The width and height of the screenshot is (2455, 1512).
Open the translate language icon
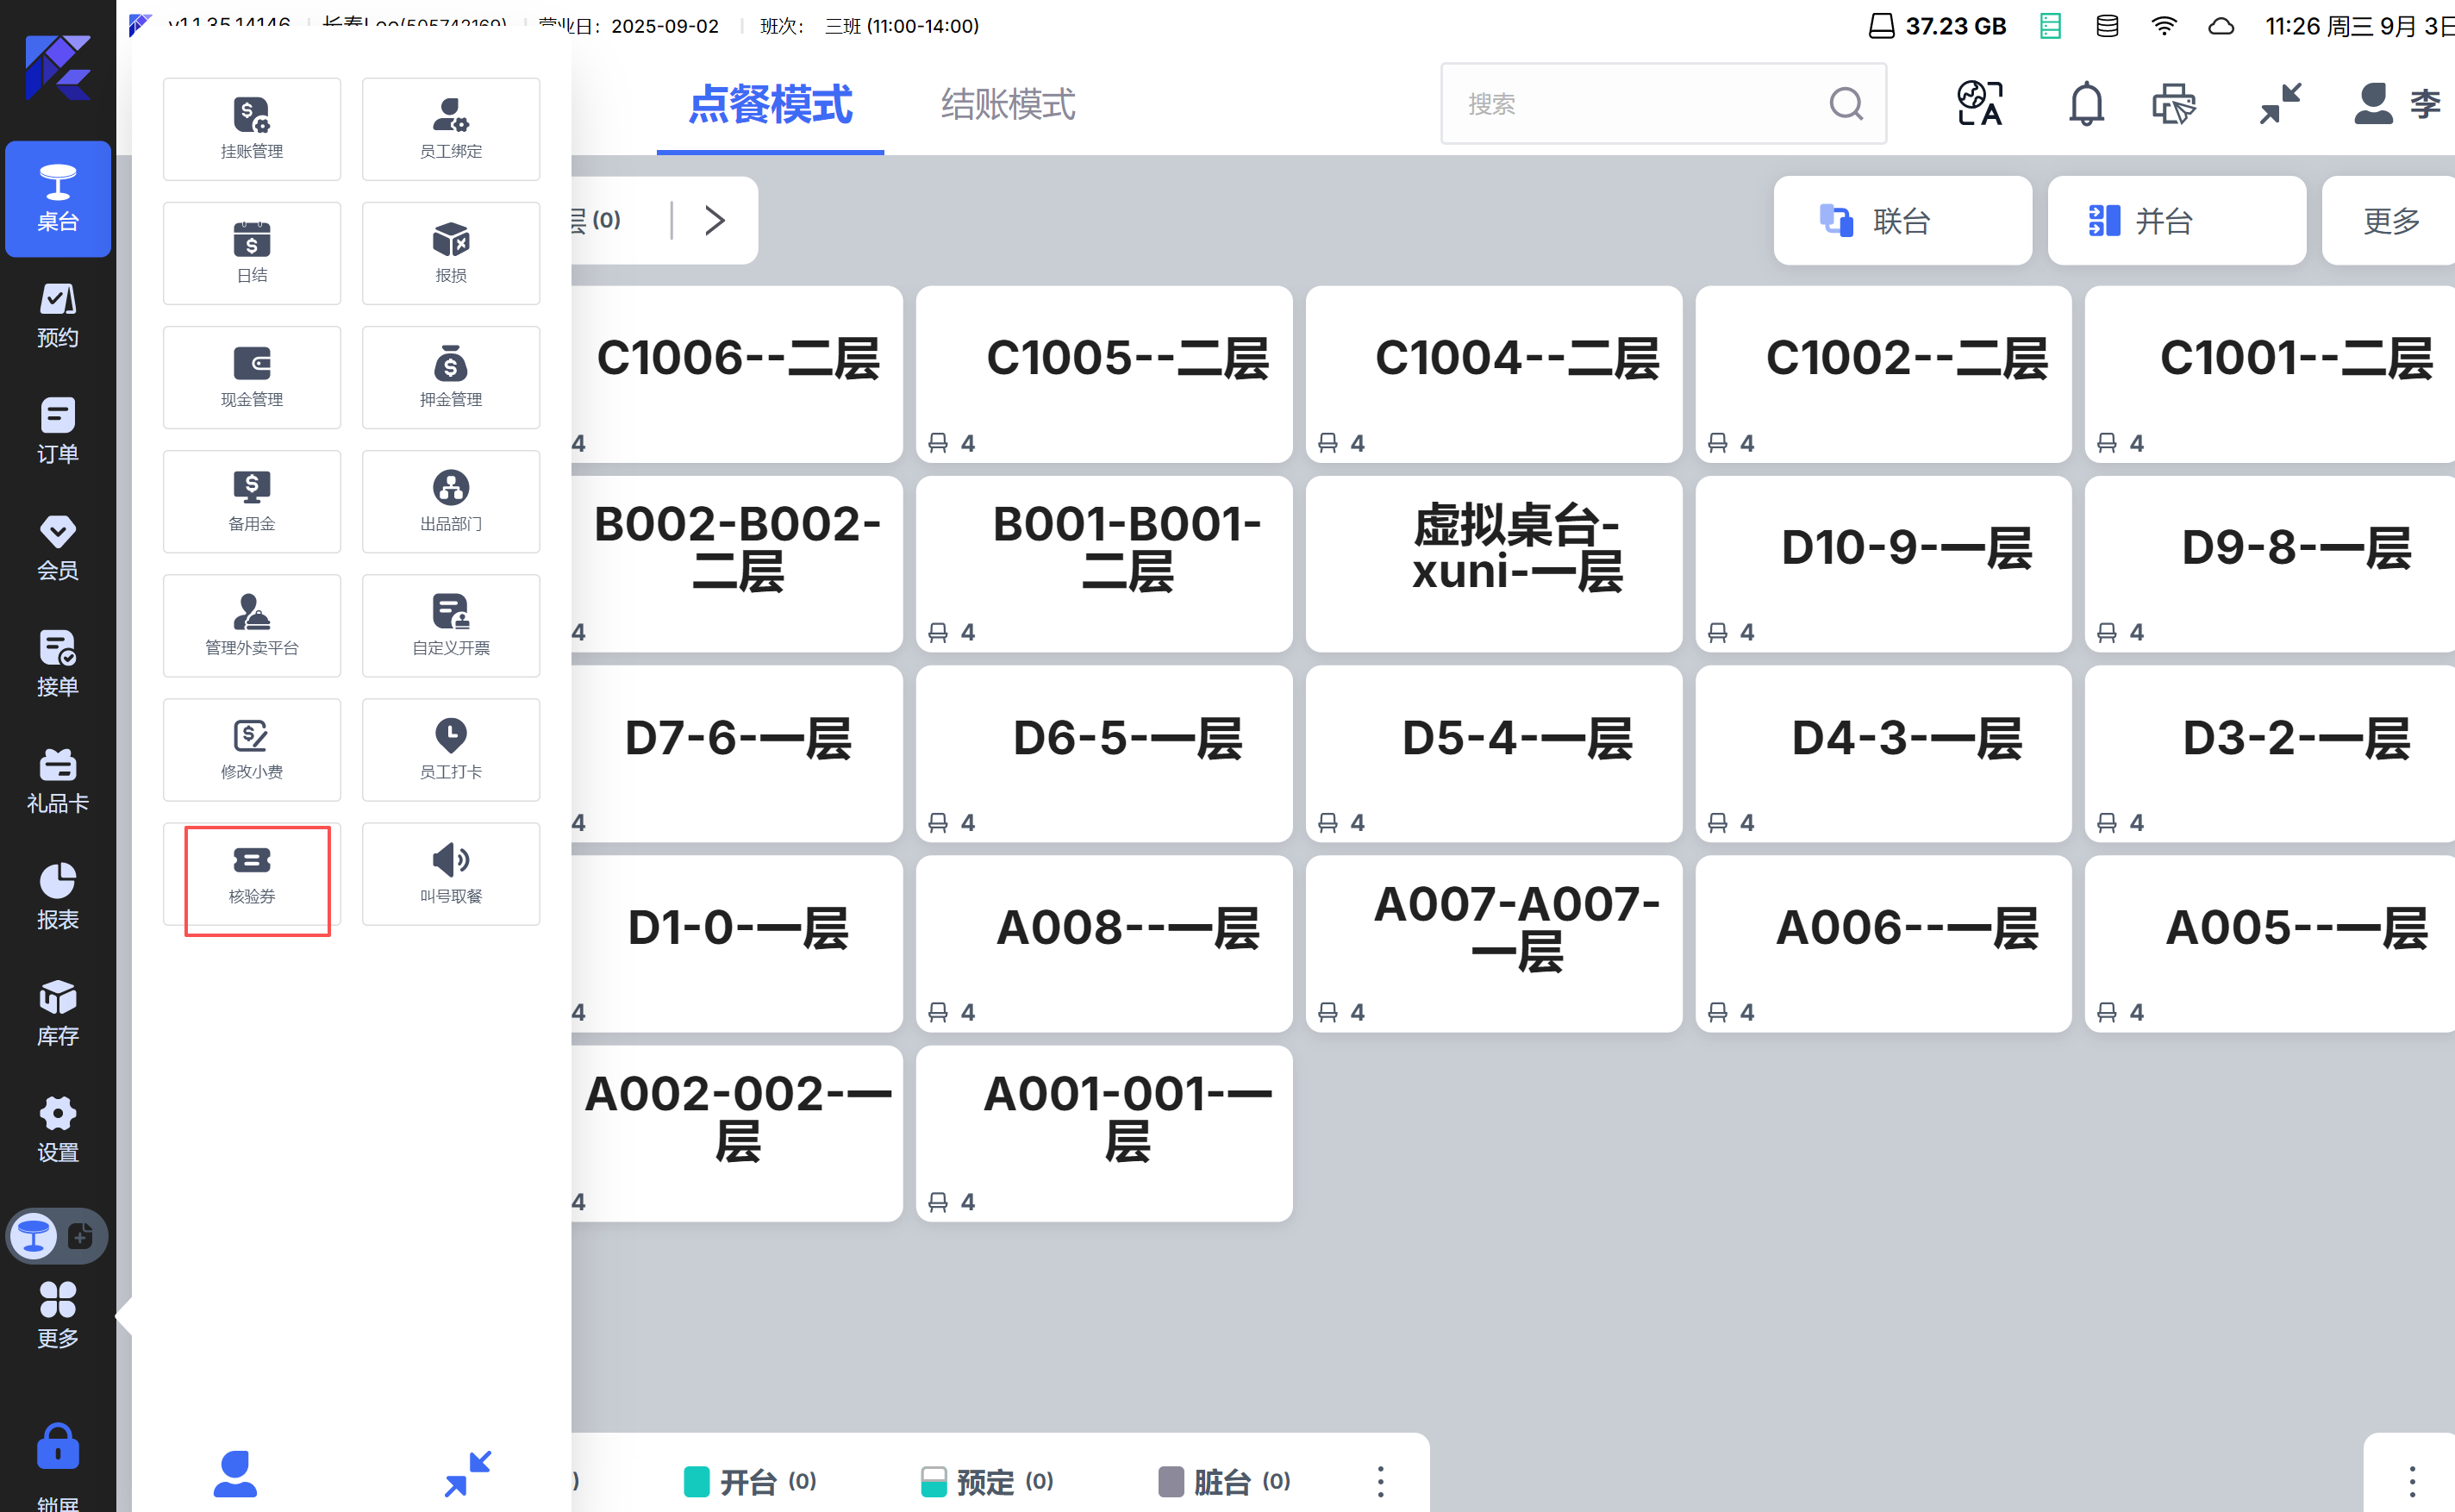tap(1979, 104)
